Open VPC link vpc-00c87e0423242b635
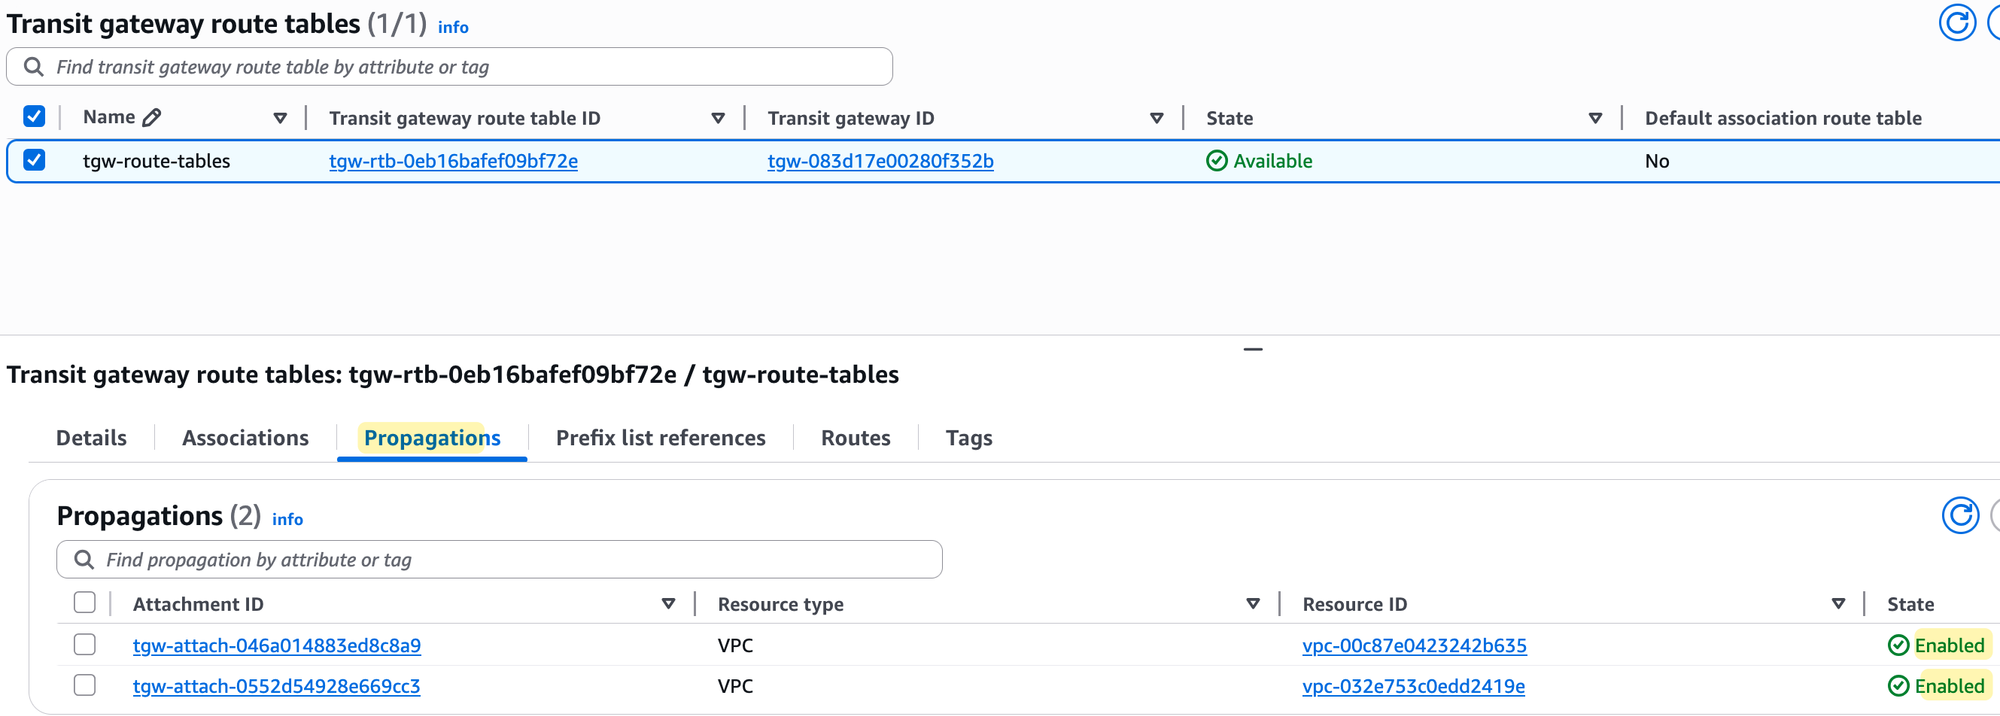2000x716 pixels. click(x=1414, y=645)
